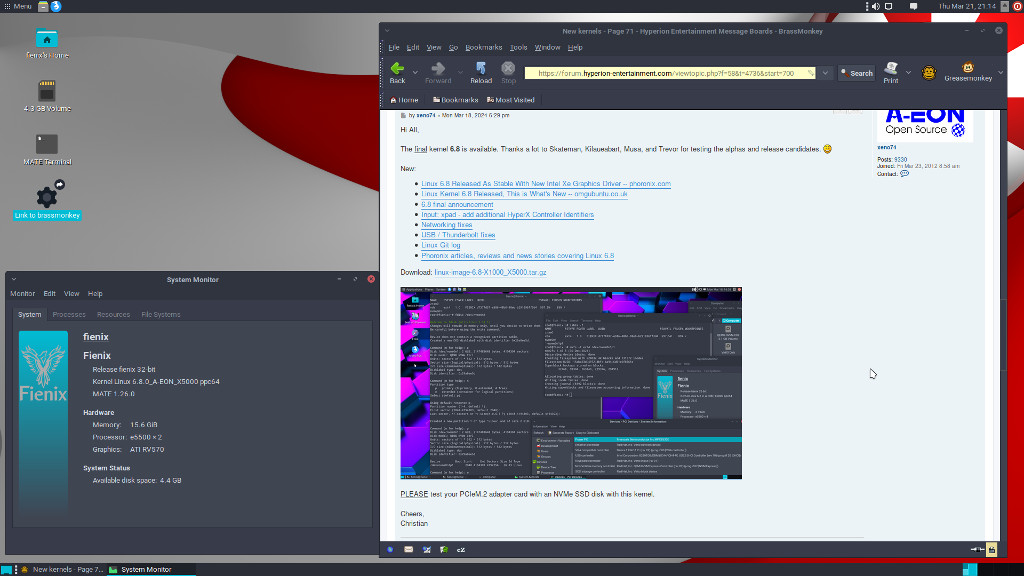Switch to New kernels taskbar window button
This screenshot has width=1024, height=576.
pos(62,569)
